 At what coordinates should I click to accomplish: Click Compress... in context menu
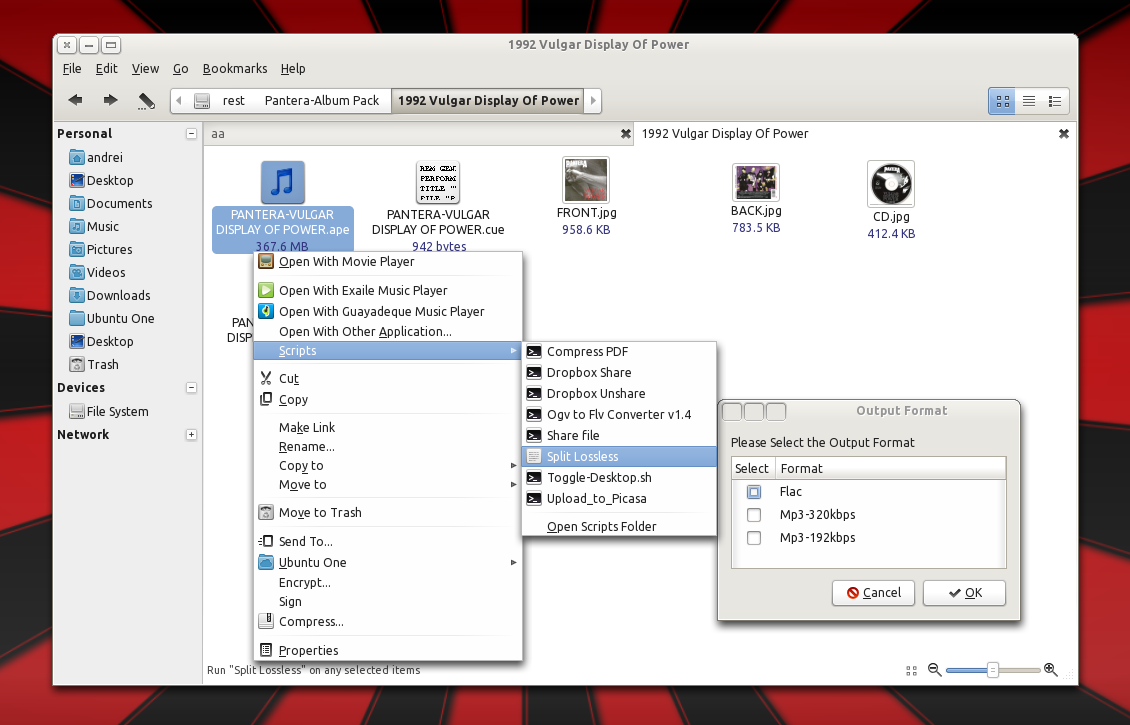coord(388,622)
